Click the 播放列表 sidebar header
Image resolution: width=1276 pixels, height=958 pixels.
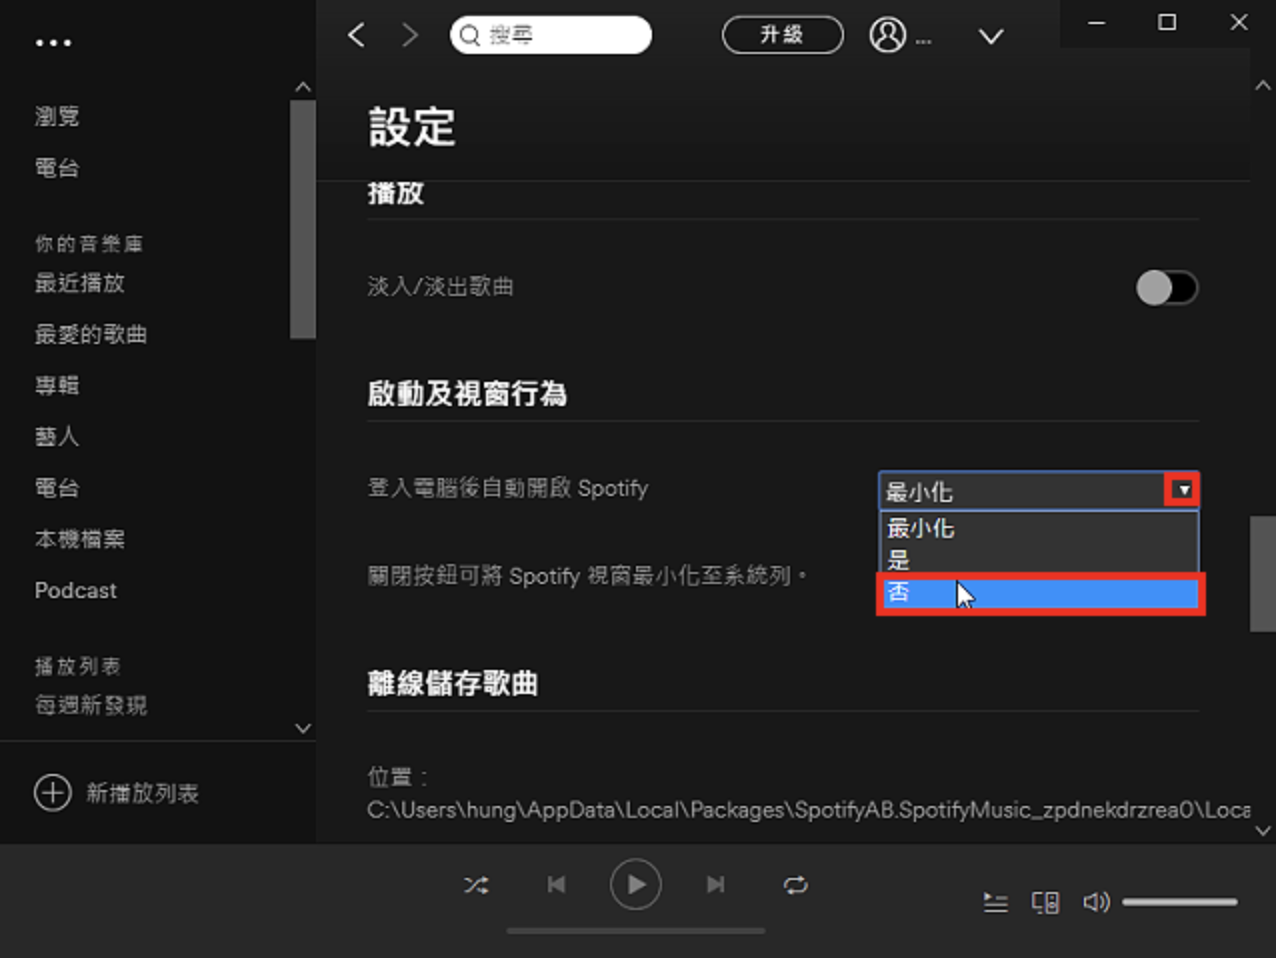(78, 666)
